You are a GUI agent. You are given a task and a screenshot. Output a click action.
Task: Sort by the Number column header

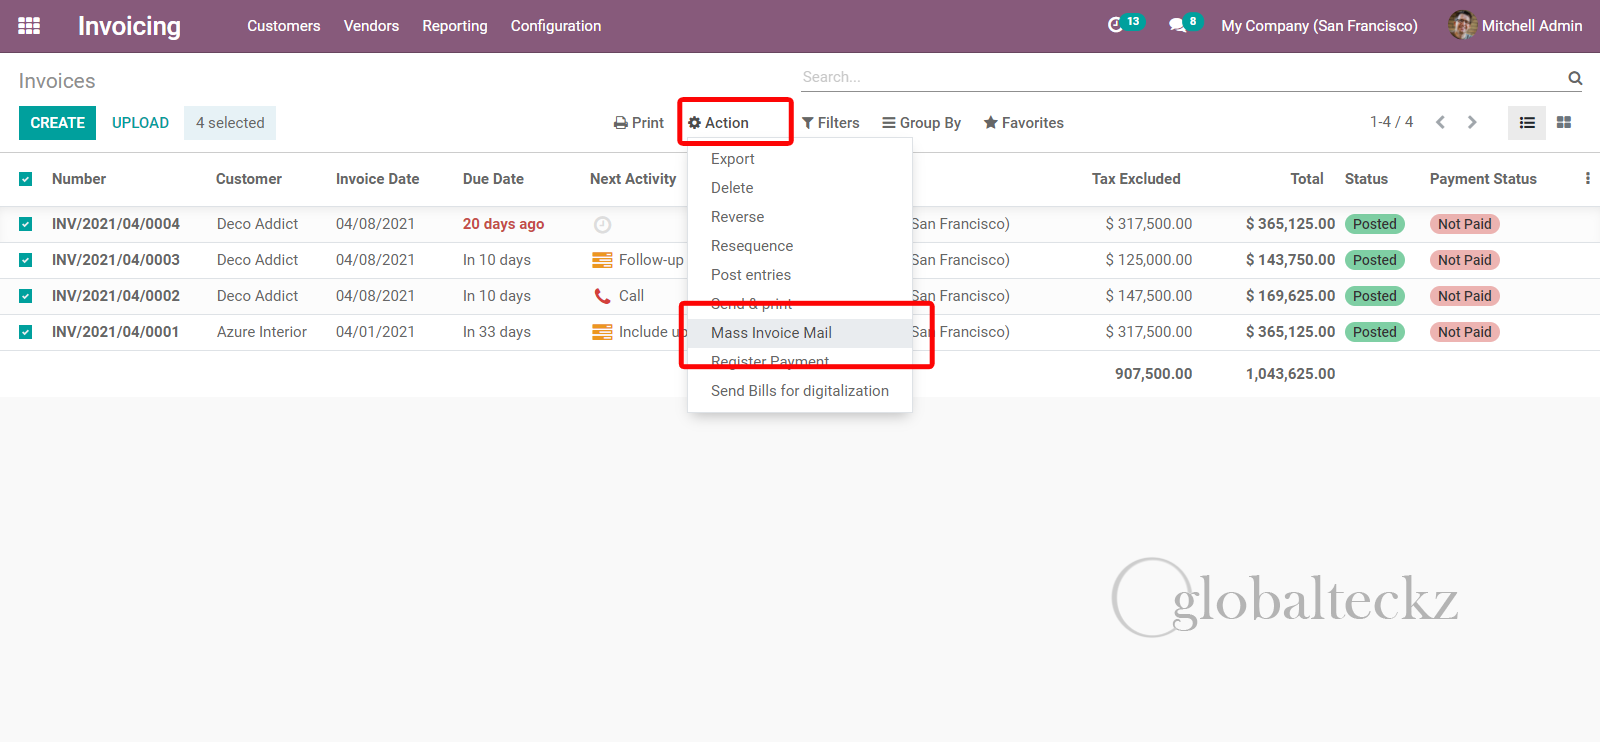(x=79, y=179)
